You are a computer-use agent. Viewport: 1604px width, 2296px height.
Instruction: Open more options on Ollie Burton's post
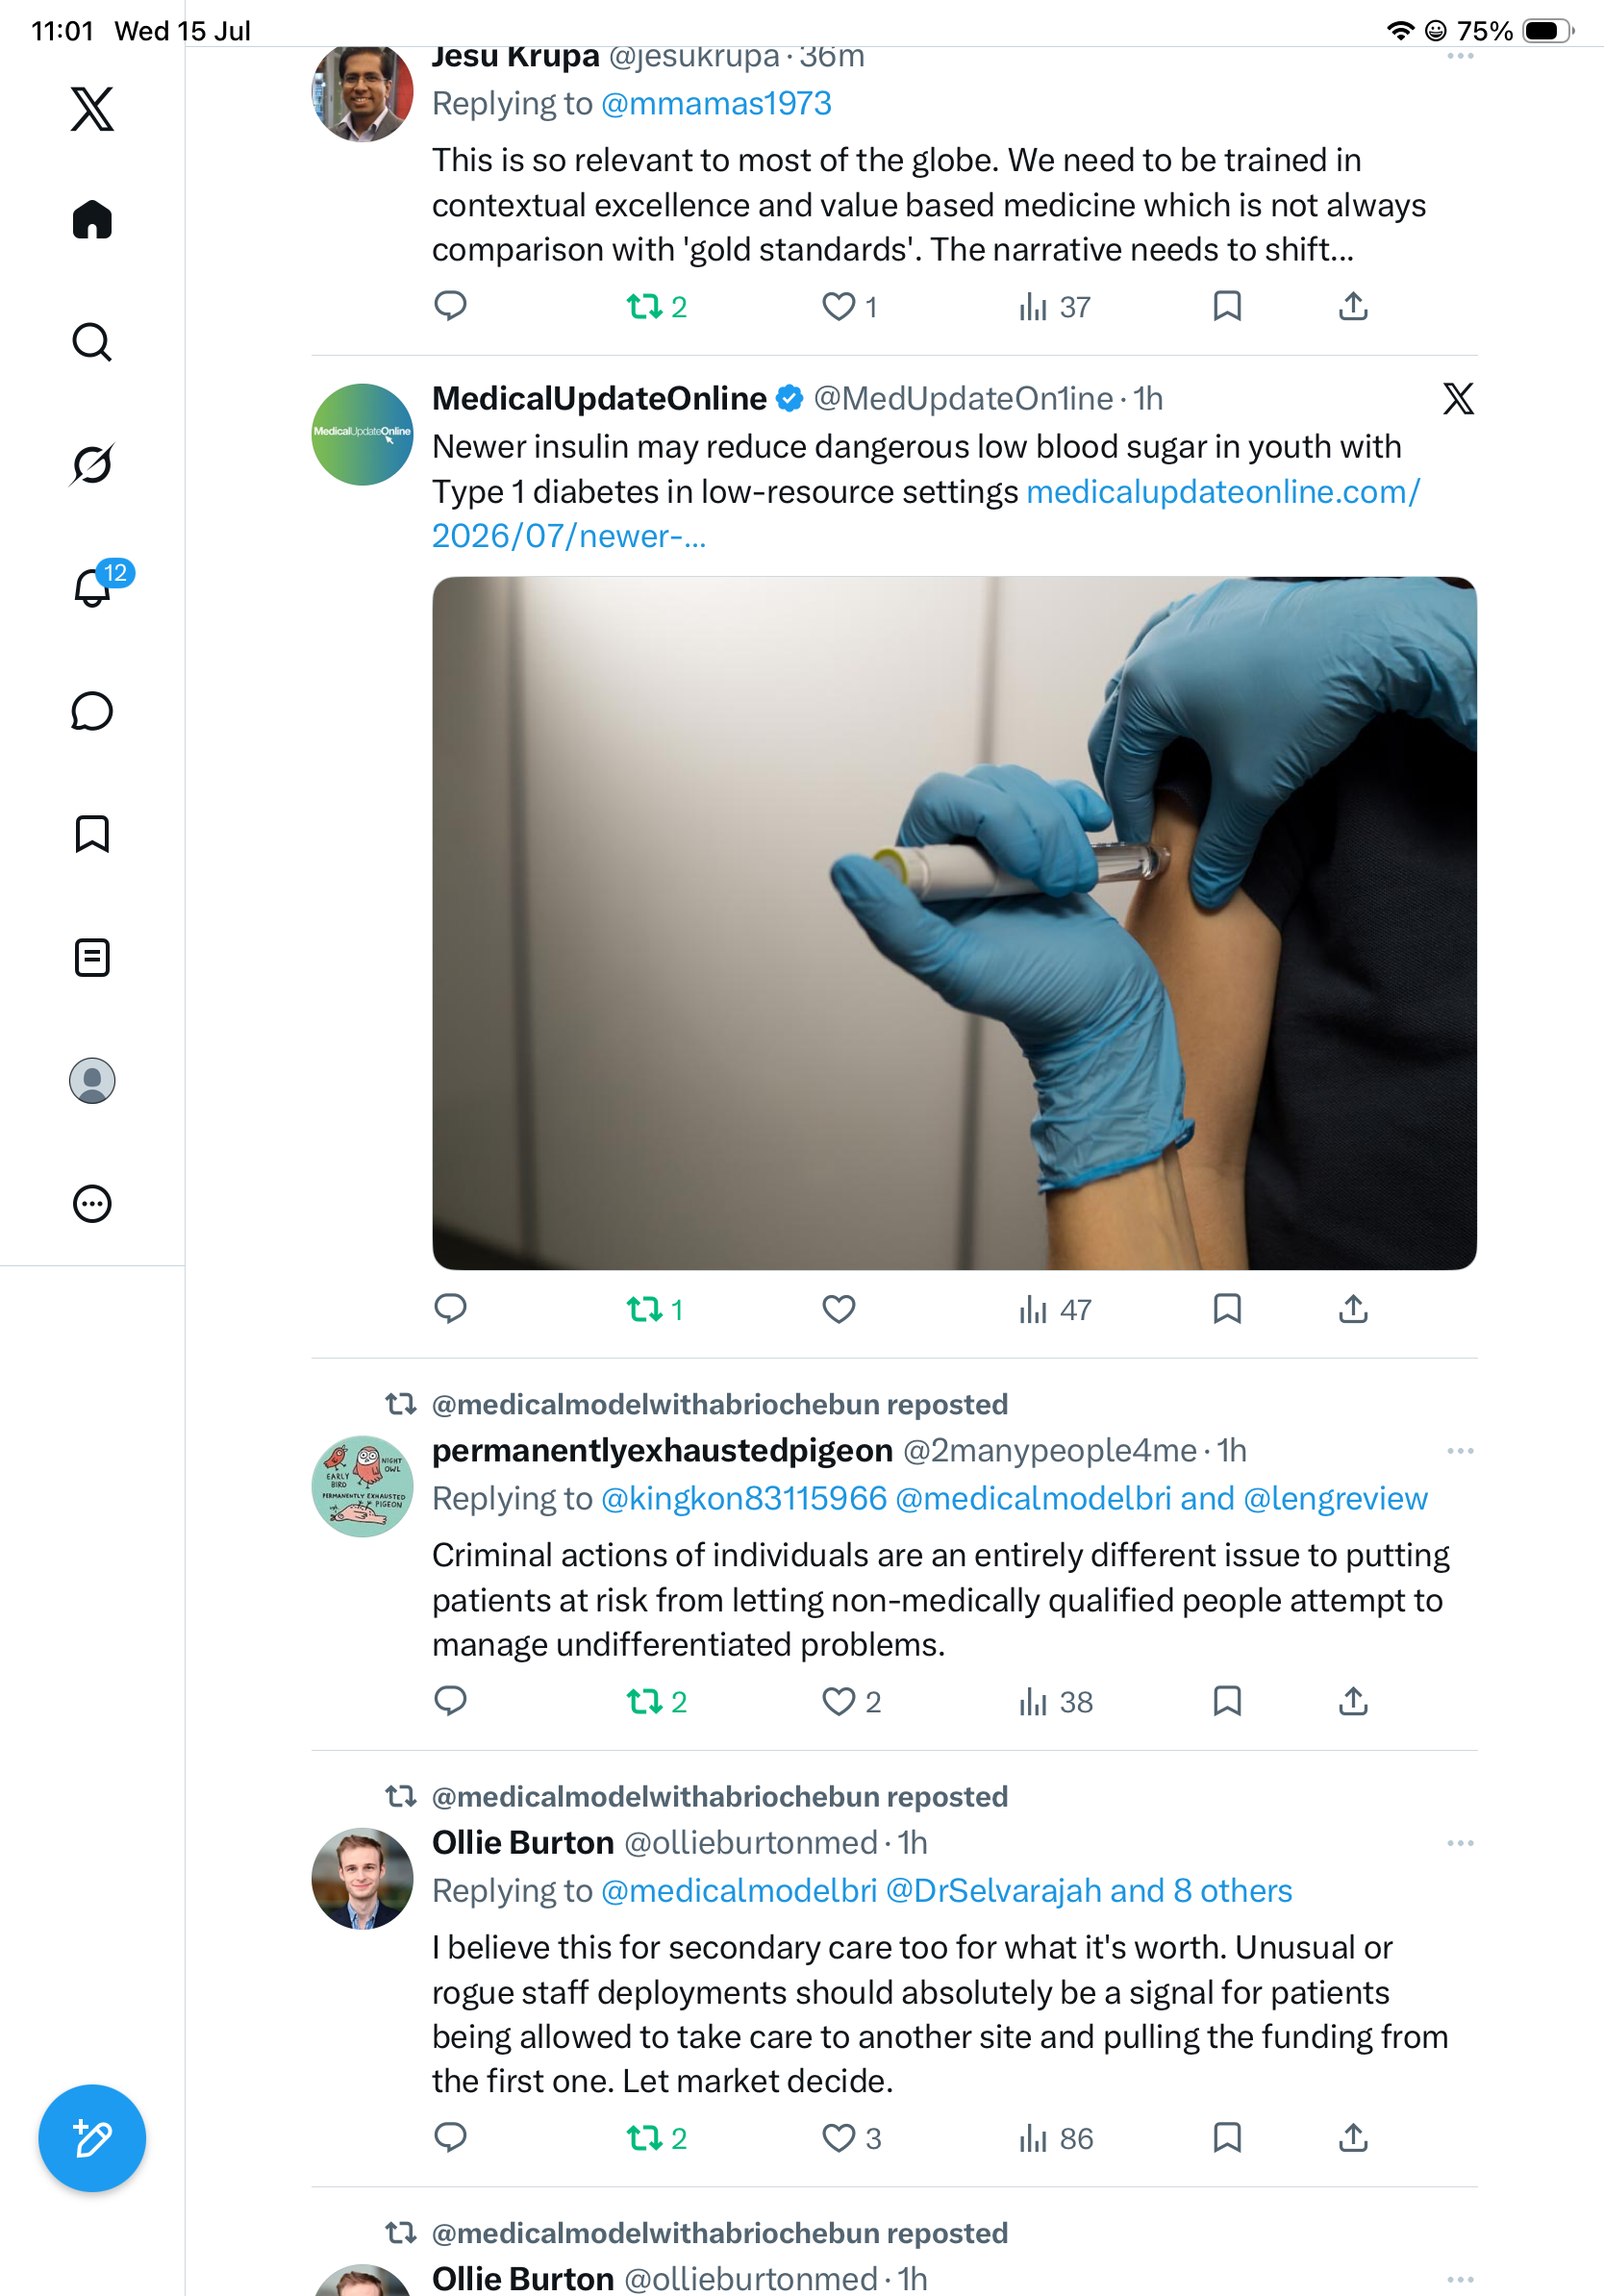[1460, 1843]
